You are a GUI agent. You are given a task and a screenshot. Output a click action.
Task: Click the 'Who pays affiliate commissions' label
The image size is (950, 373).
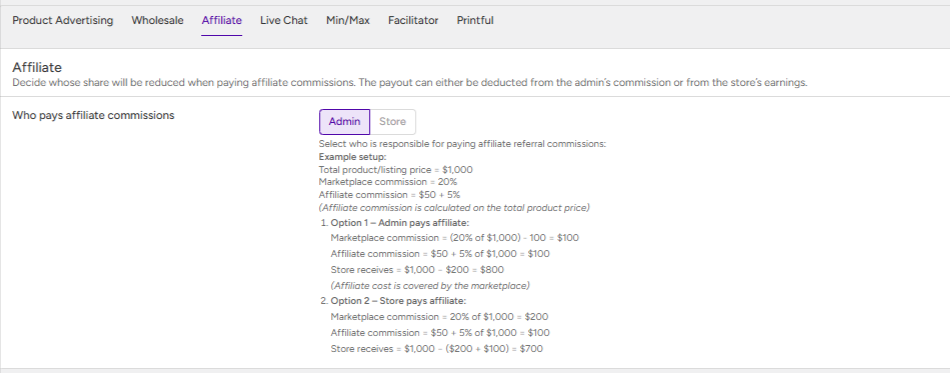pos(93,115)
